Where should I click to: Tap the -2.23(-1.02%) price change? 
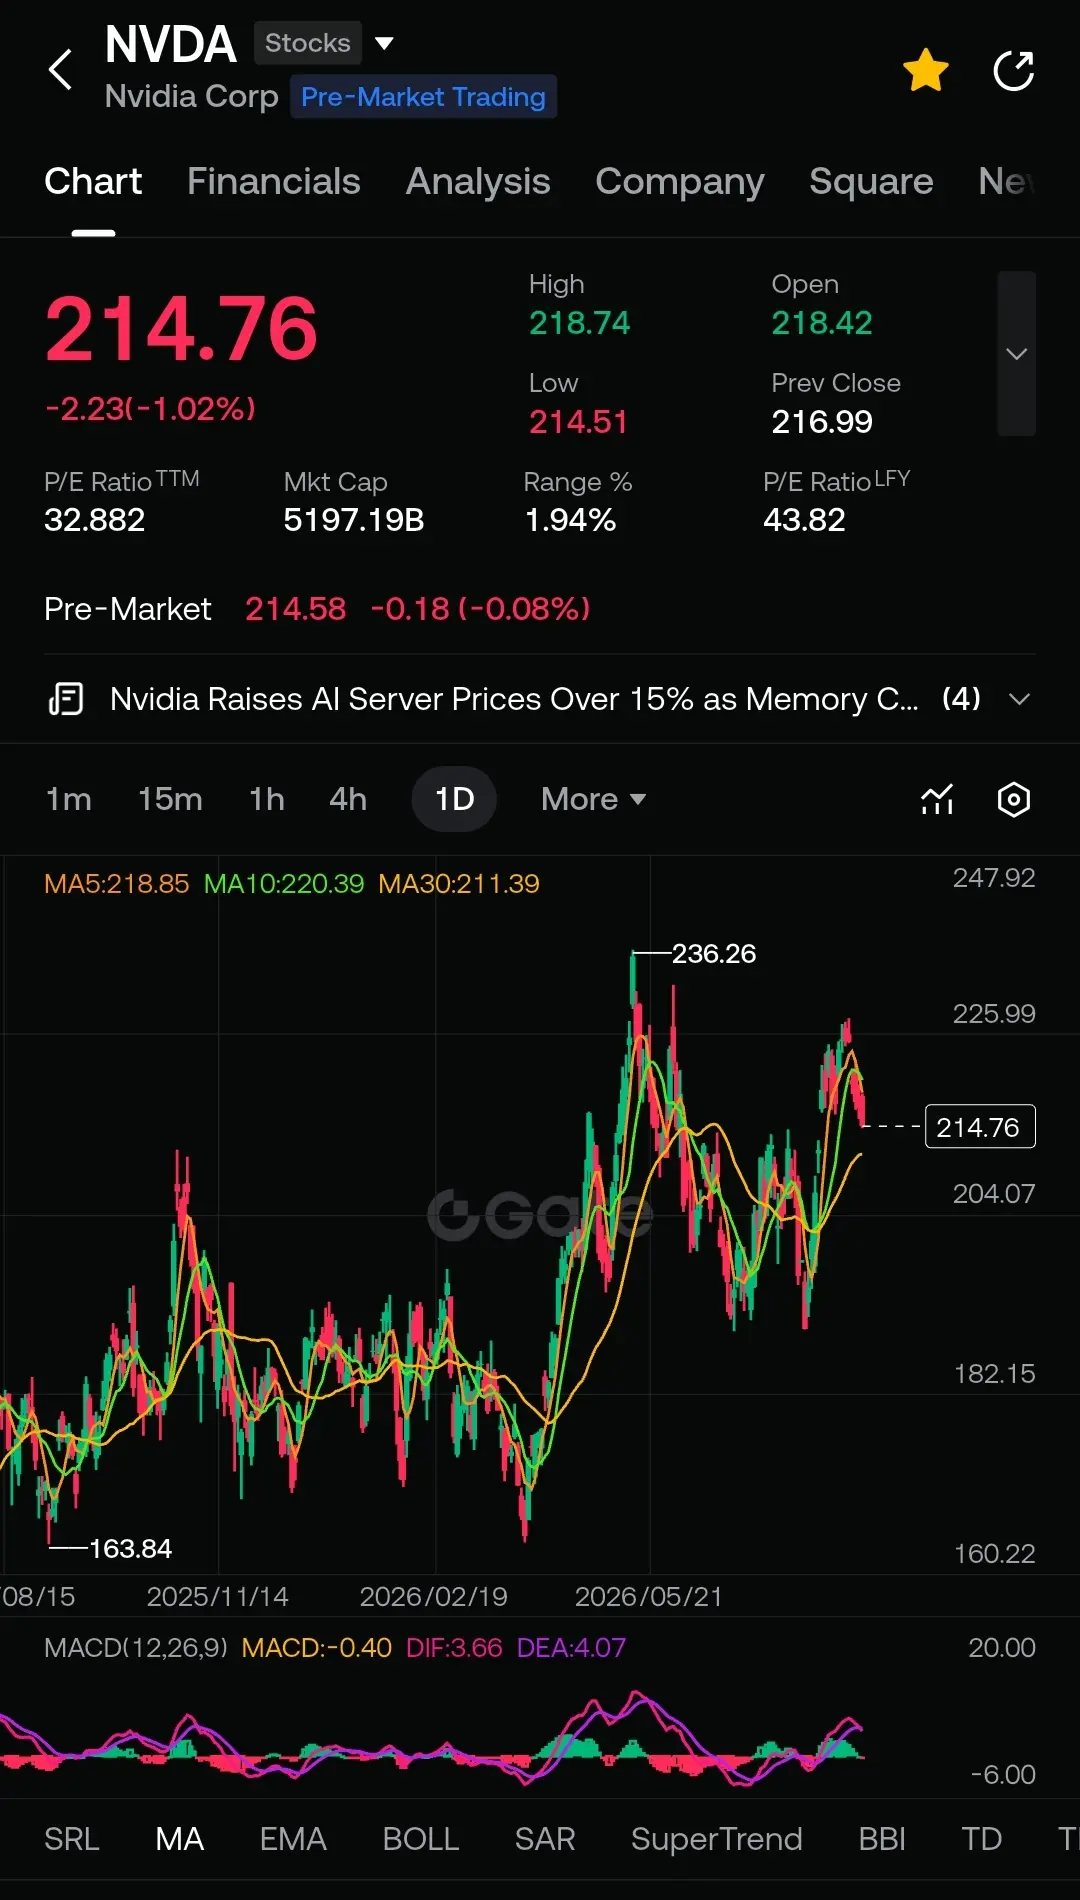[x=150, y=409]
